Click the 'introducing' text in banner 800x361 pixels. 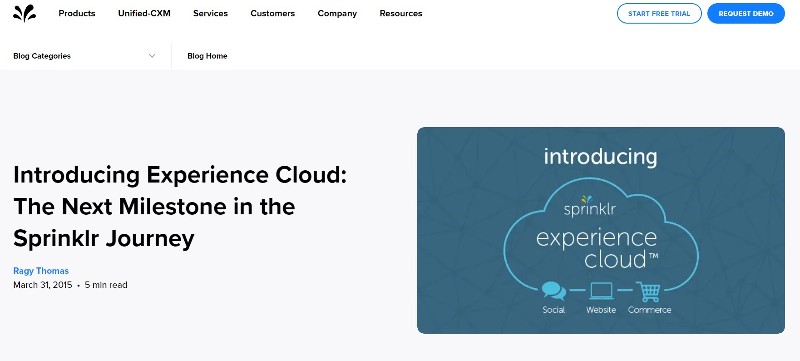tap(601, 157)
